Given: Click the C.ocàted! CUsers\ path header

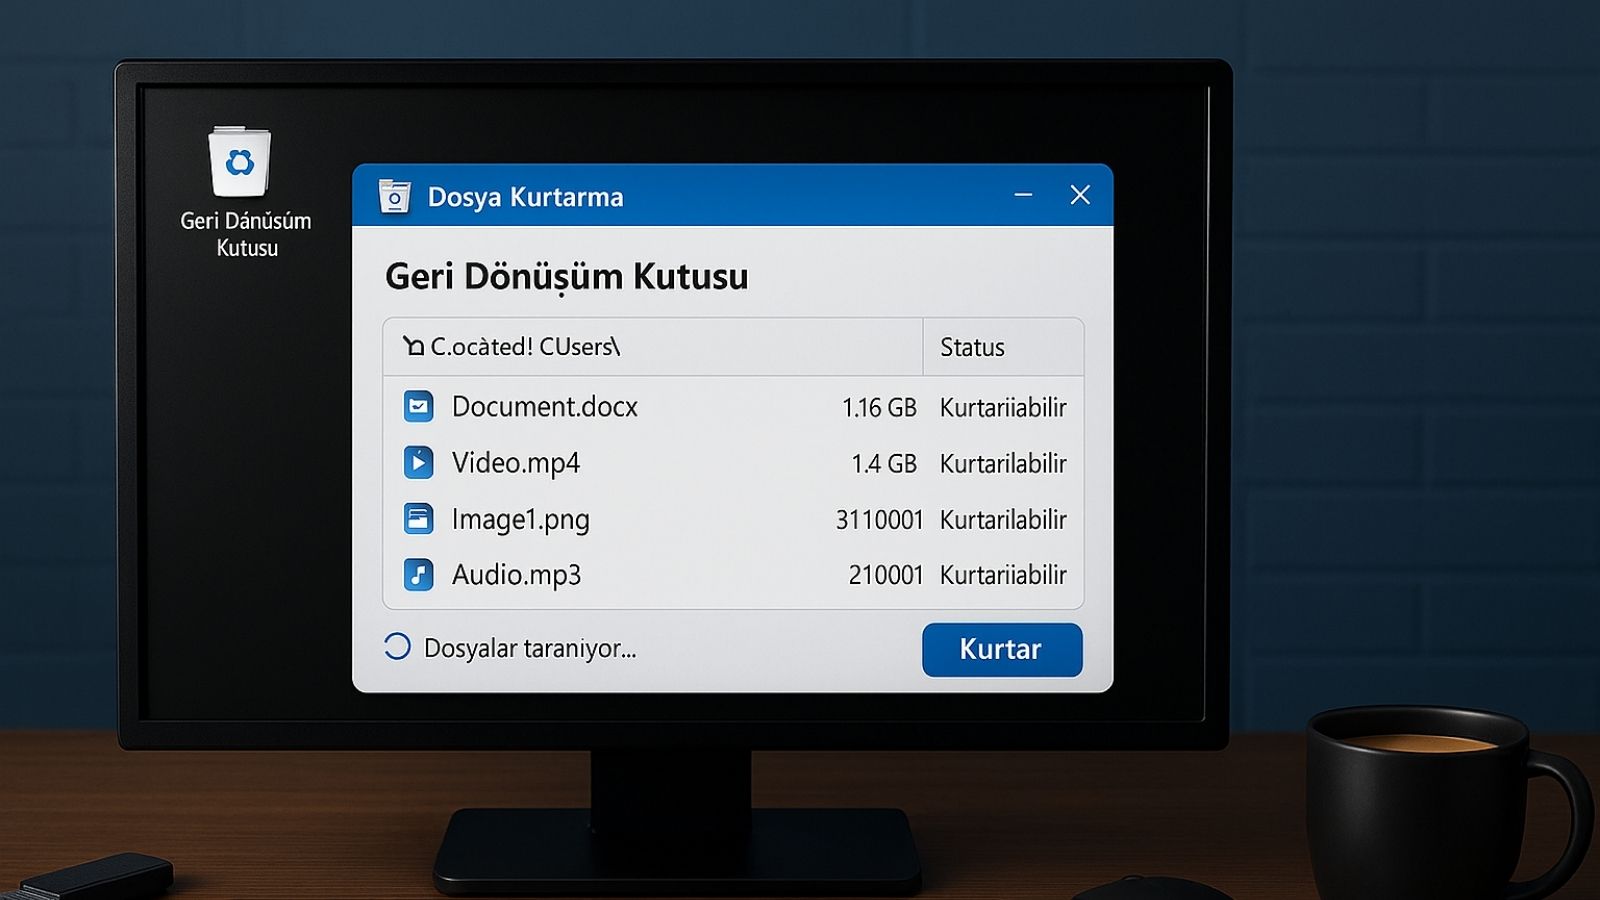Looking at the screenshot, I should tap(525, 347).
